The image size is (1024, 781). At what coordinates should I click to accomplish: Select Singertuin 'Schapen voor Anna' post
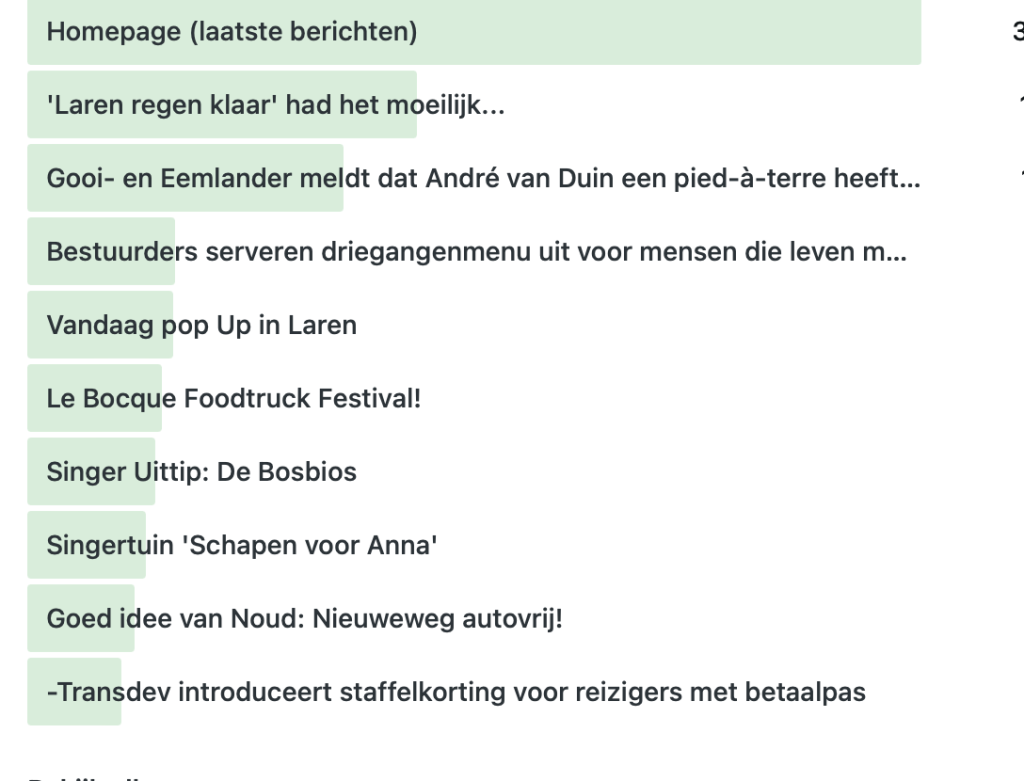click(x=242, y=546)
